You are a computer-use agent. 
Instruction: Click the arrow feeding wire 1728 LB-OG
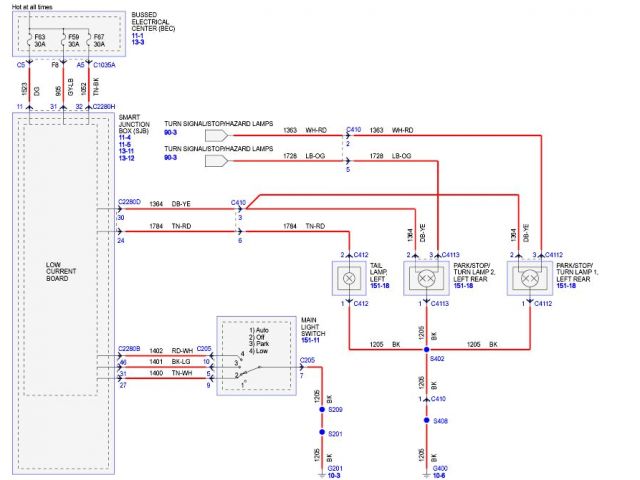click(x=216, y=159)
